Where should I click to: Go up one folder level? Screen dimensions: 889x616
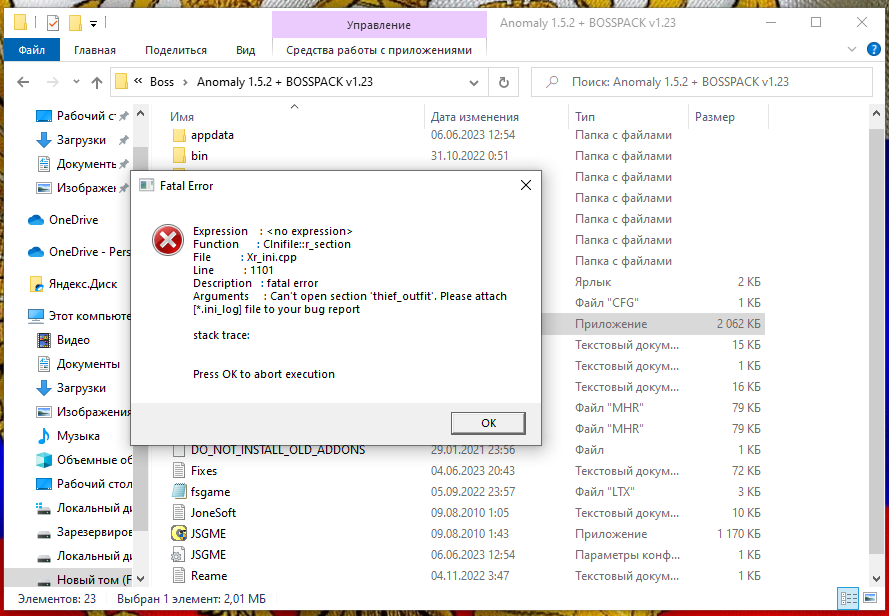click(x=97, y=82)
